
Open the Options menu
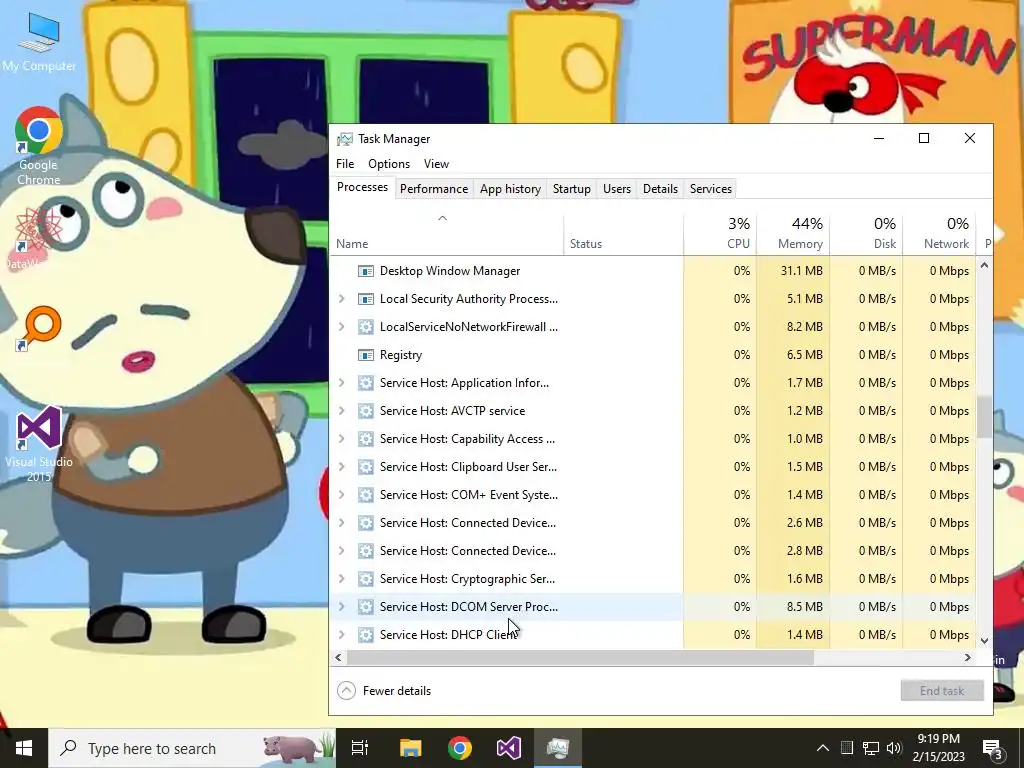(389, 164)
